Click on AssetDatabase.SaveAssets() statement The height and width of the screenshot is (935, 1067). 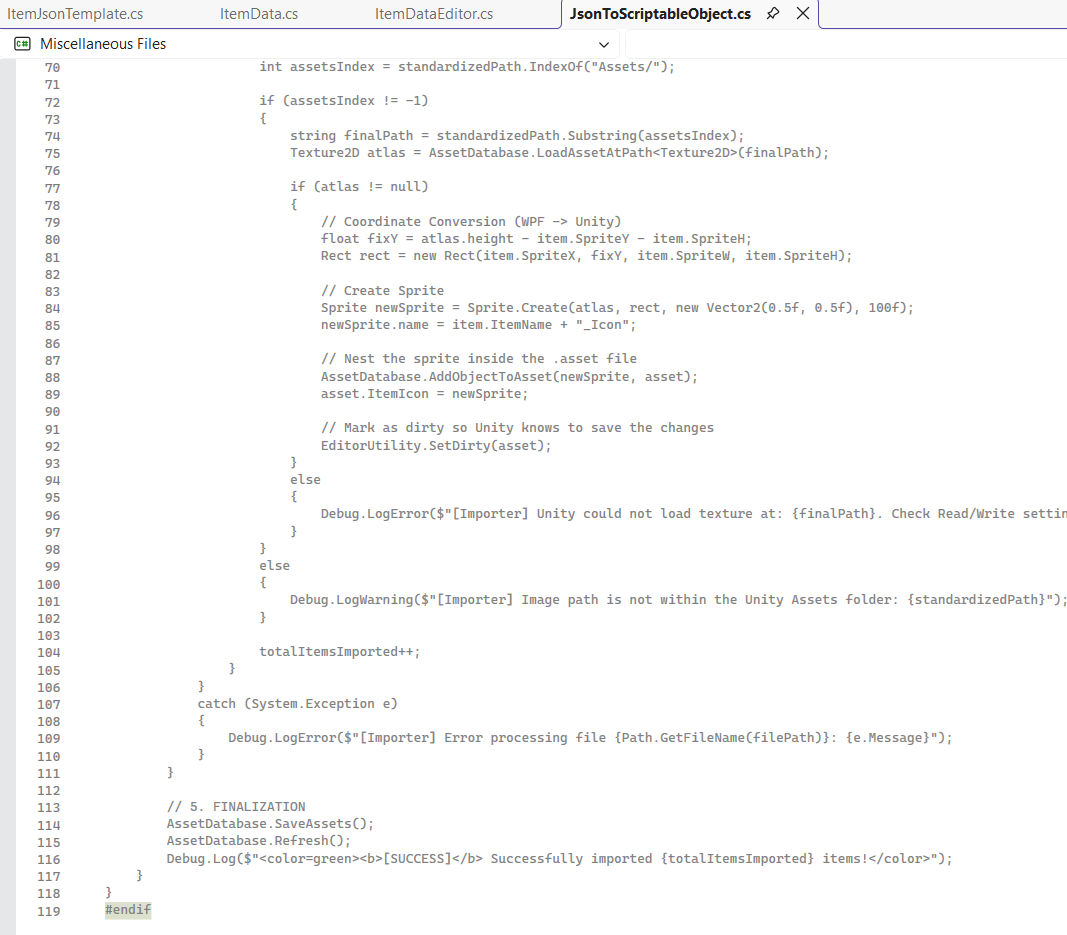tap(270, 823)
